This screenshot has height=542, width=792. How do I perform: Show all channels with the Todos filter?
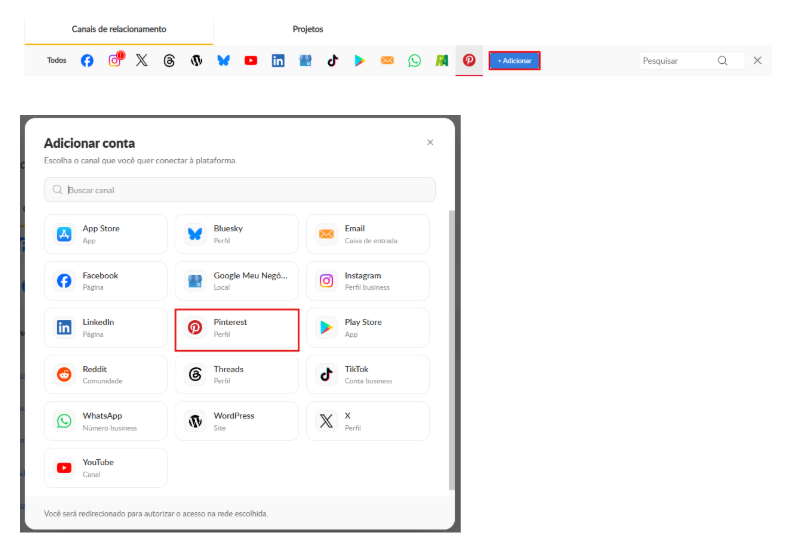click(x=57, y=61)
